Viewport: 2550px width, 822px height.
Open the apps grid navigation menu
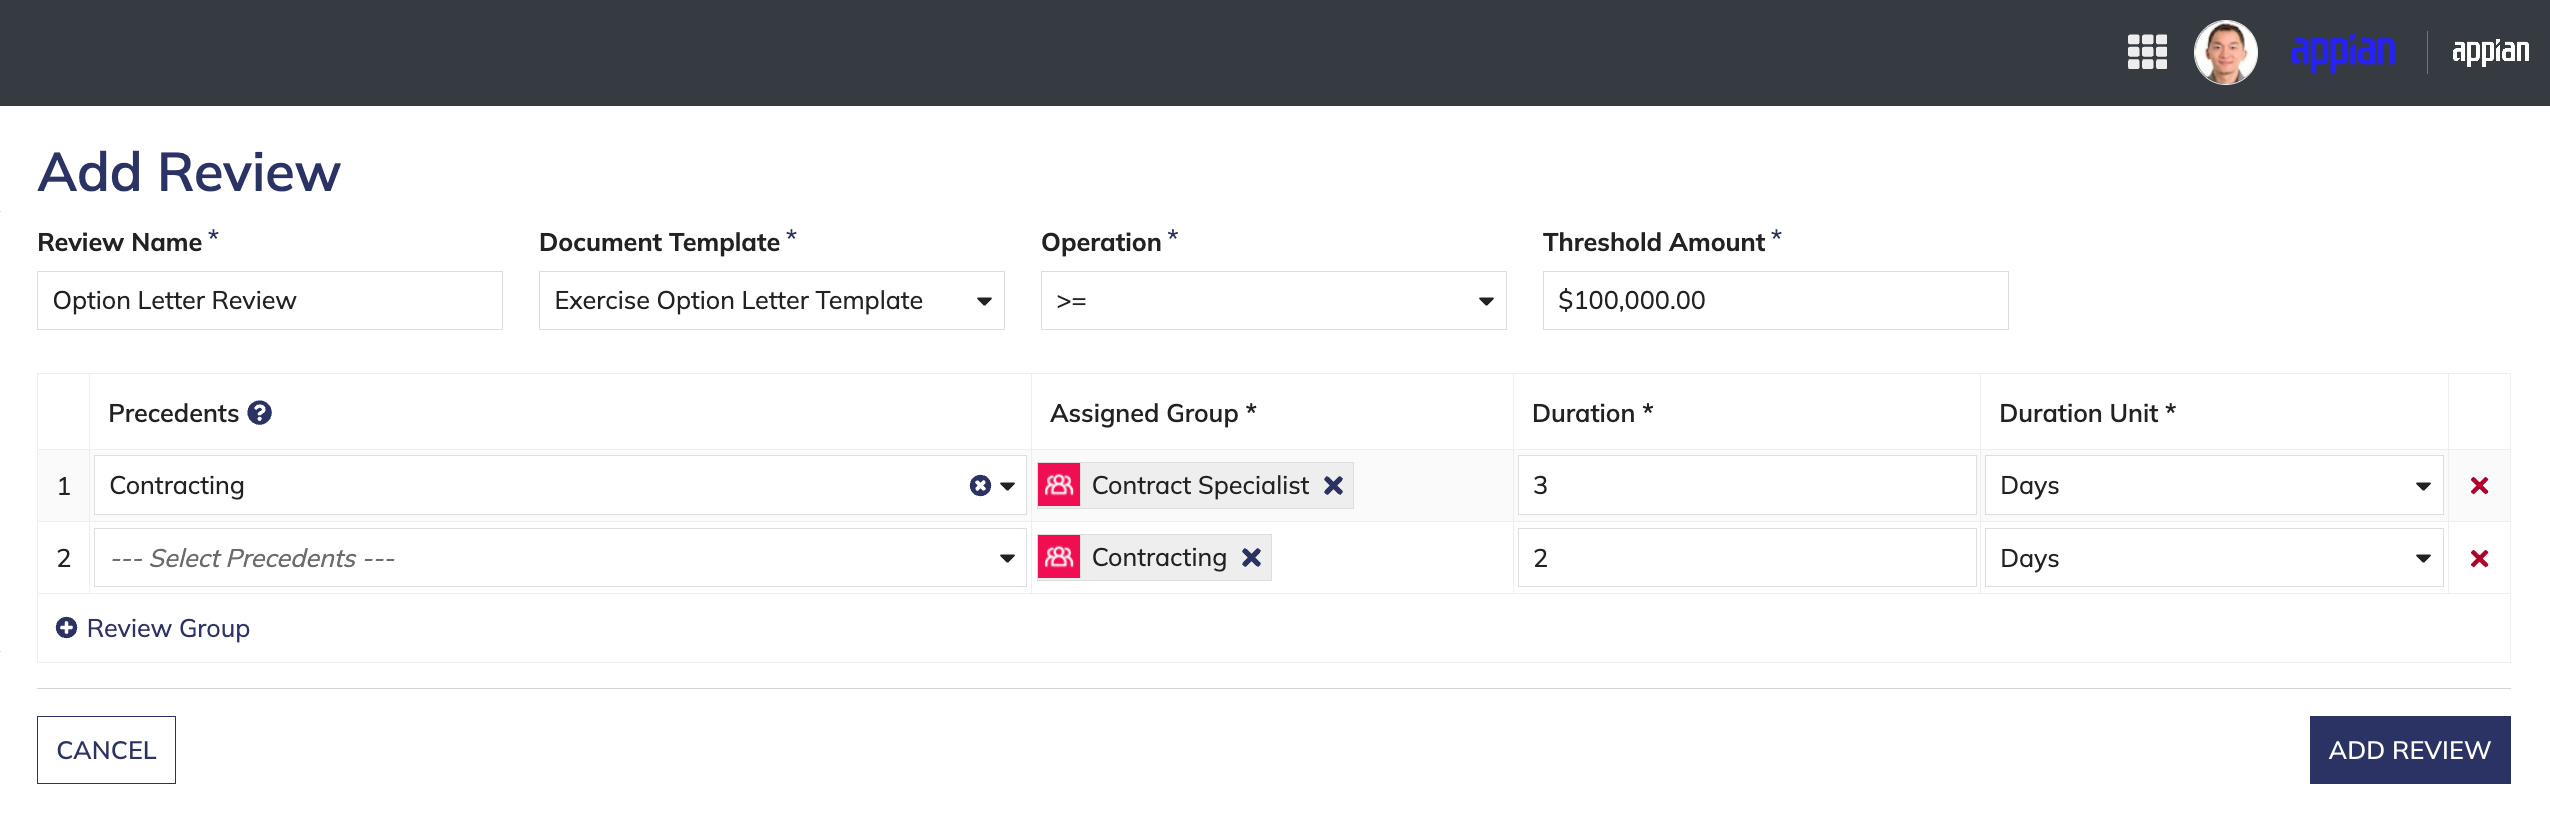tap(2147, 52)
